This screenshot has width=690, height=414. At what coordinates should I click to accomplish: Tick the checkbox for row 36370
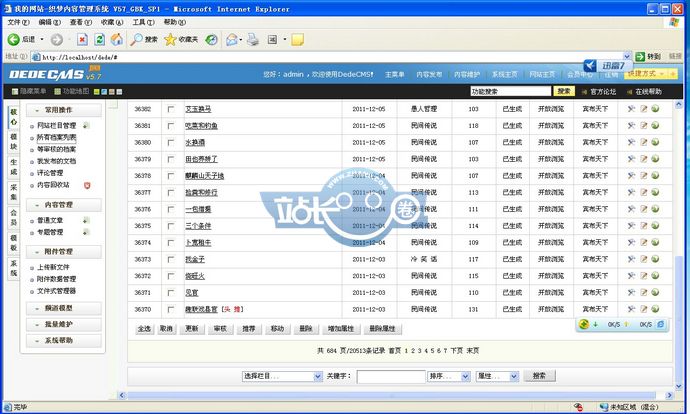click(171, 310)
